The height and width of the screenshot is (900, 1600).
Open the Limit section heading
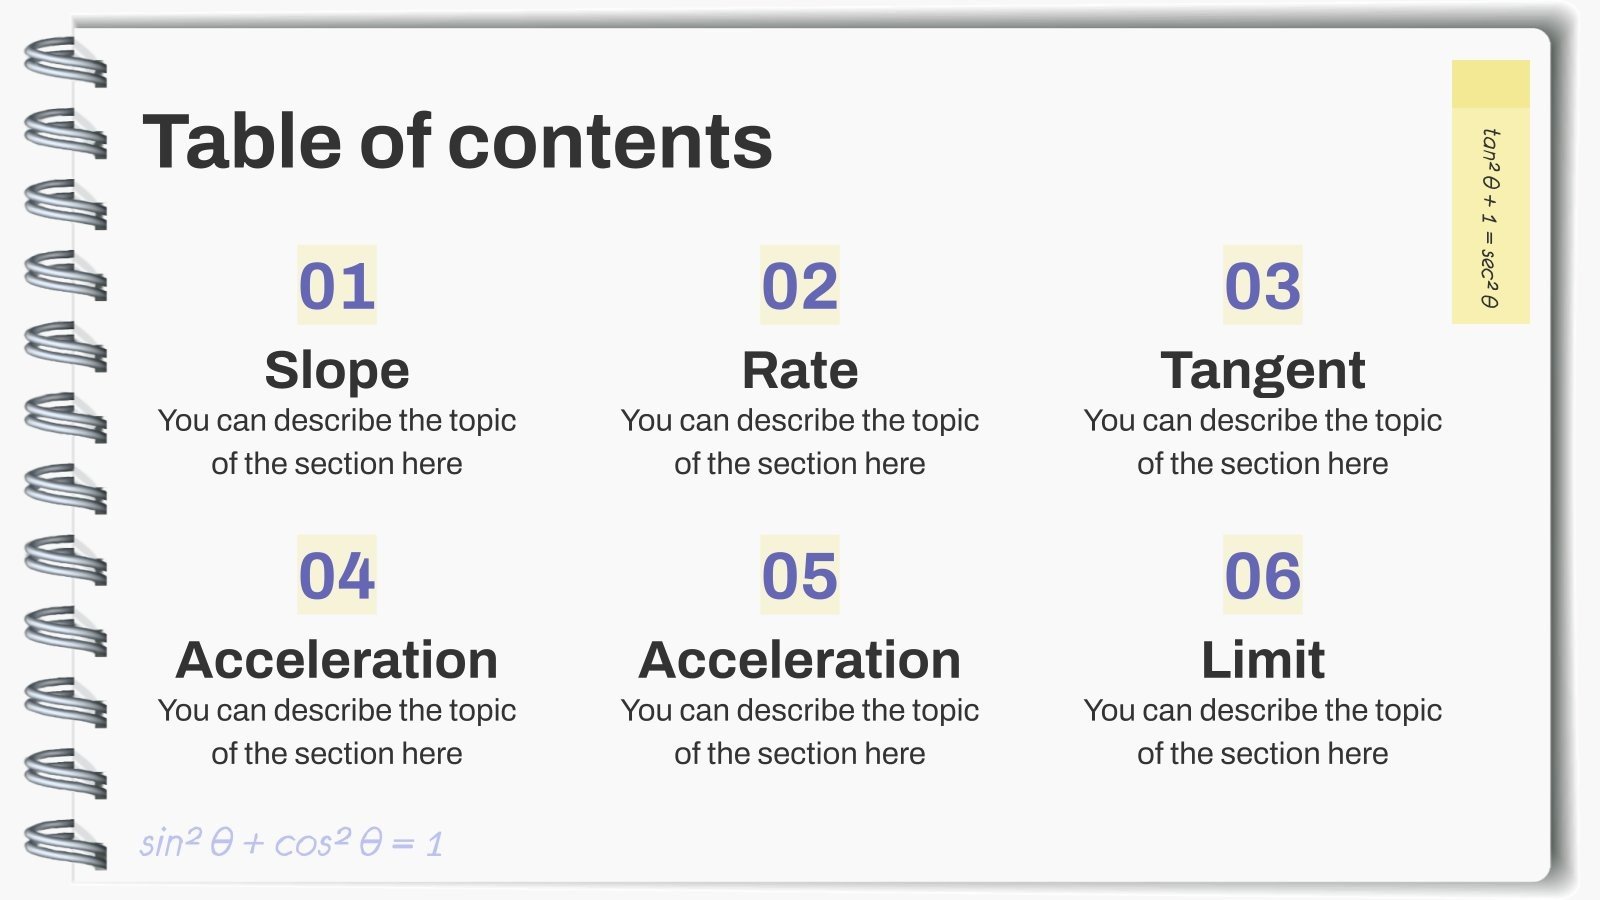1263,660
